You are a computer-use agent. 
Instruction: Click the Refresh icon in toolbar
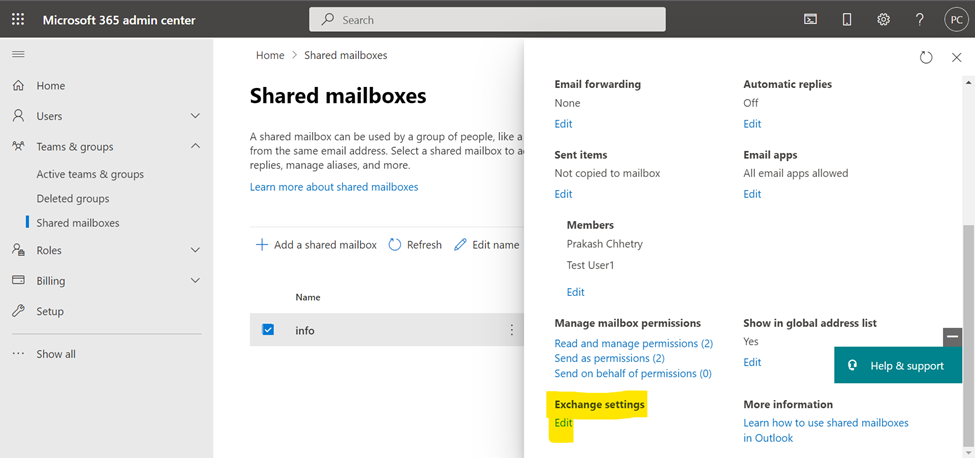[x=395, y=245]
